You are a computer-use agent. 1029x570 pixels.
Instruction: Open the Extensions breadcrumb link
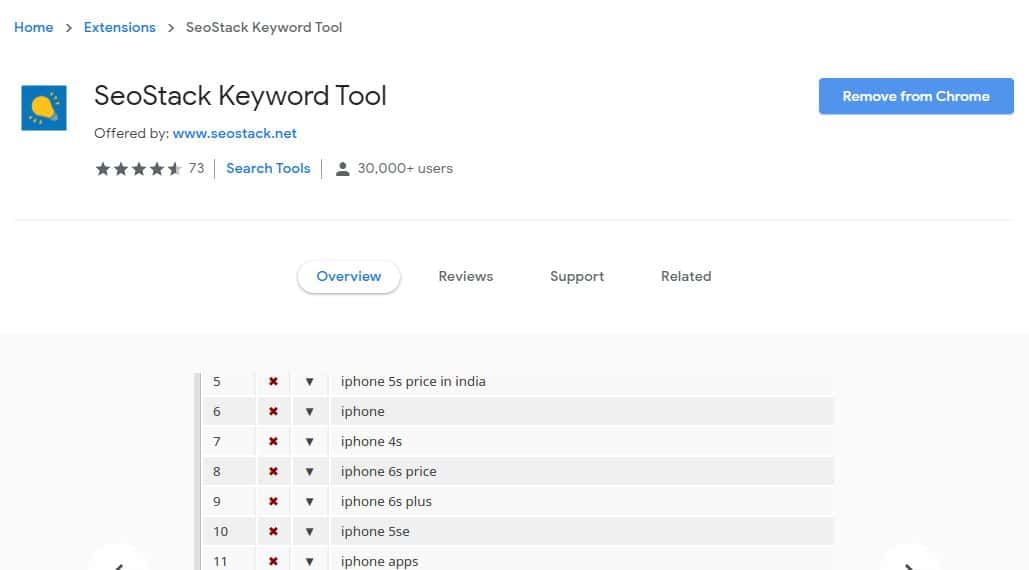pos(119,28)
